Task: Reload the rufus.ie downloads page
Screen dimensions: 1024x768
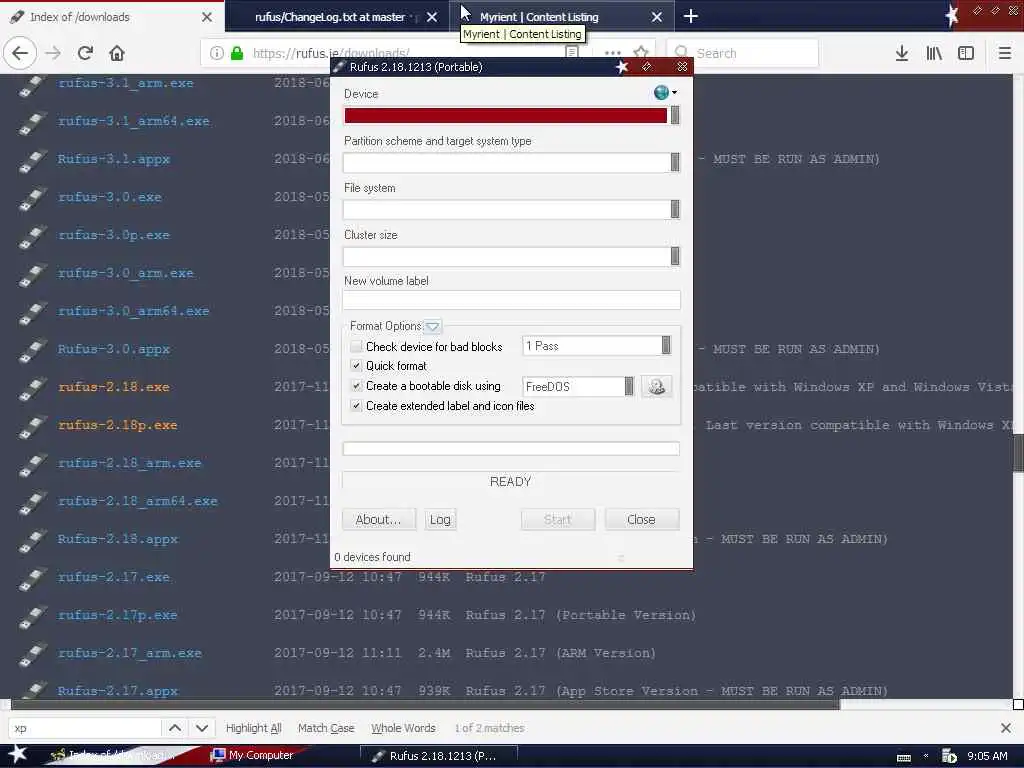Action: pyautogui.click(x=85, y=53)
